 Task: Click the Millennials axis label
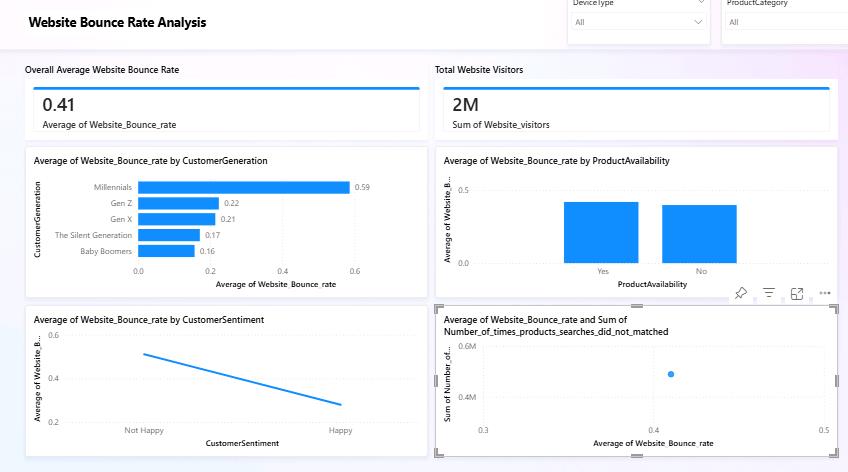pos(112,187)
